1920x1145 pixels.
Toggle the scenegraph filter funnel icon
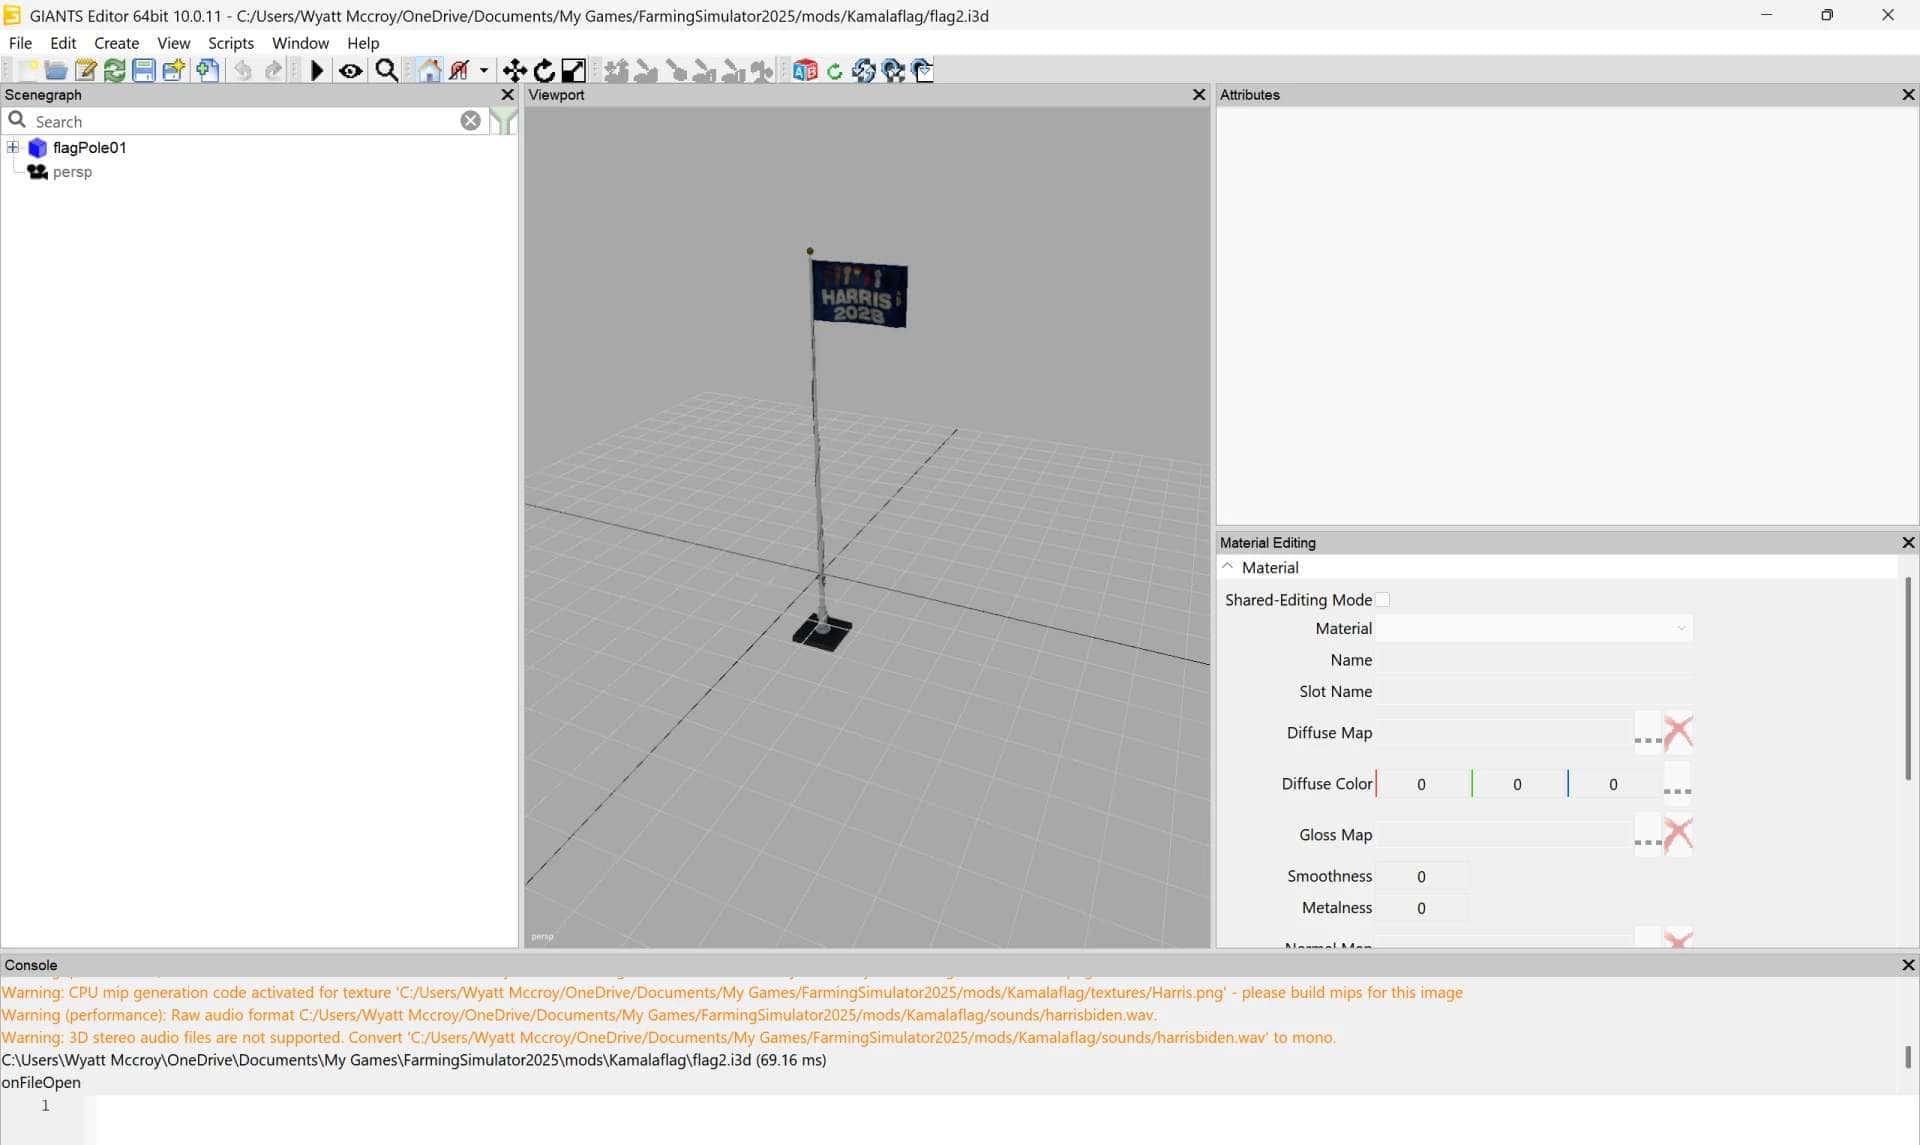tap(504, 121)
